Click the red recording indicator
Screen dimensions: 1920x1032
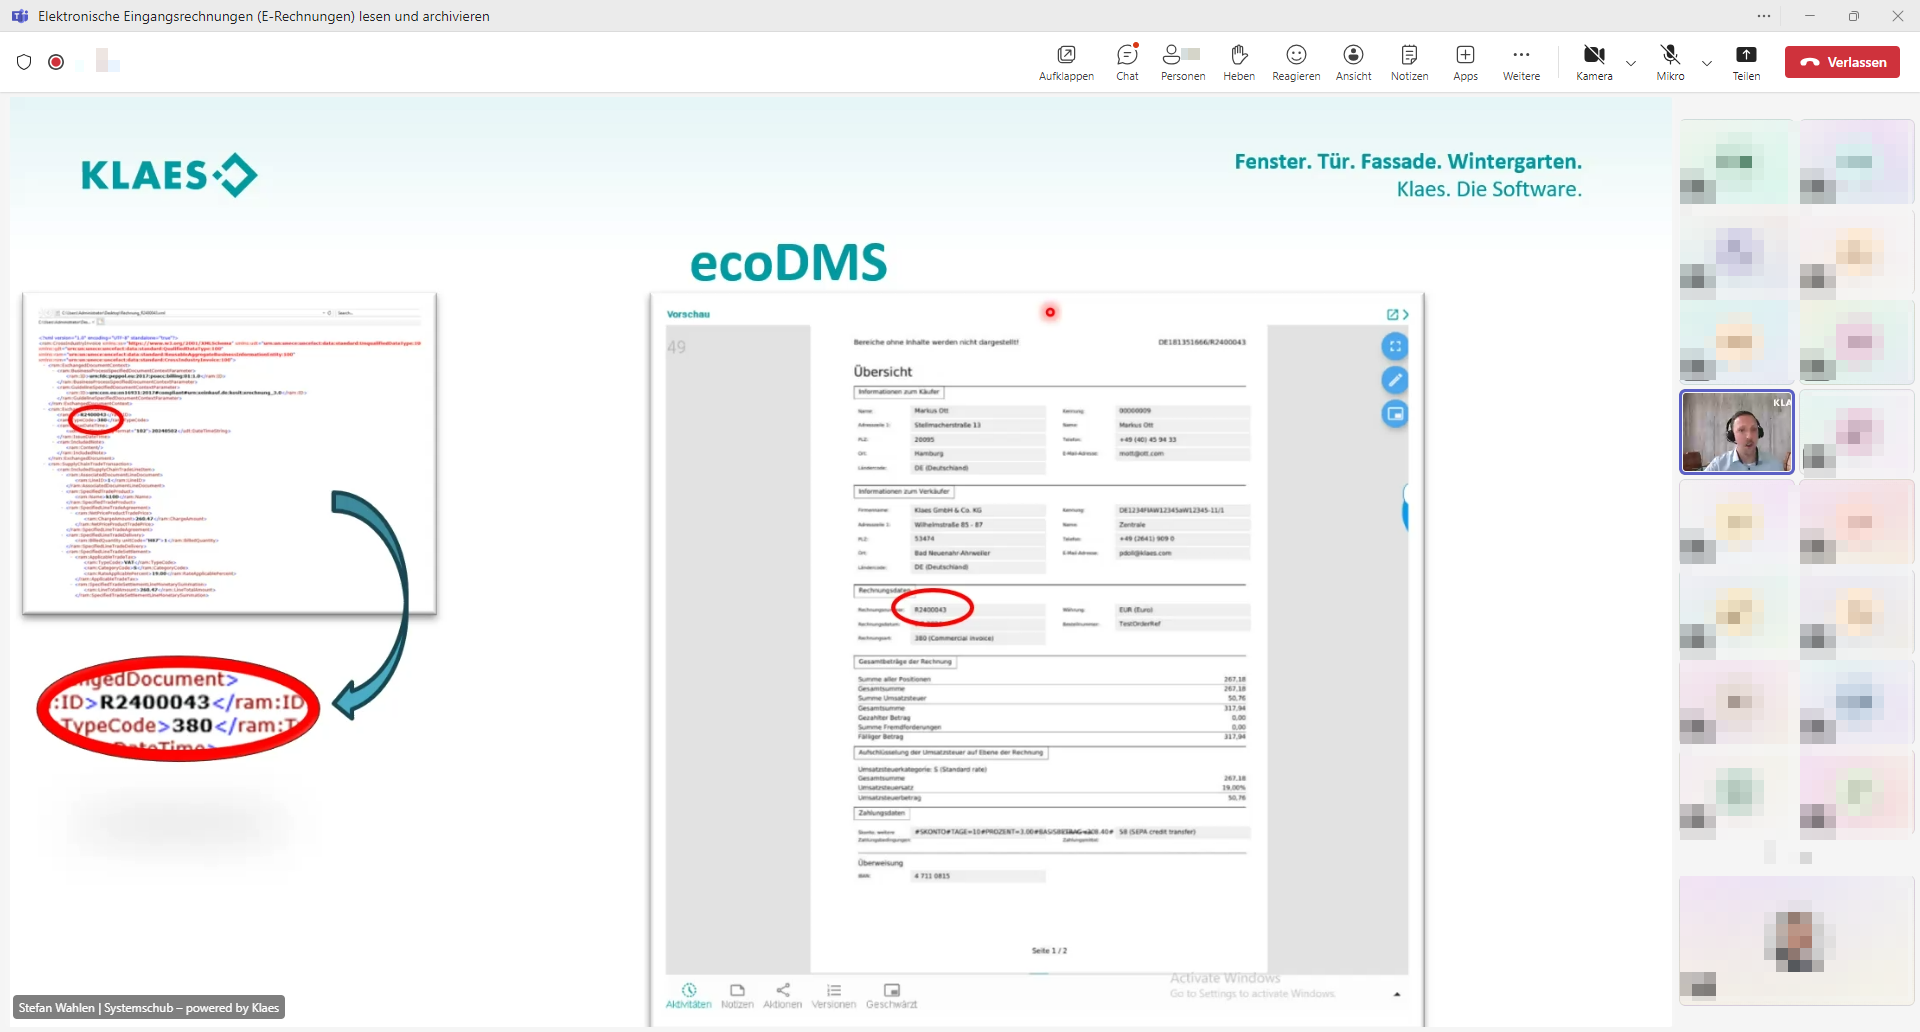(x=57, y=62)
